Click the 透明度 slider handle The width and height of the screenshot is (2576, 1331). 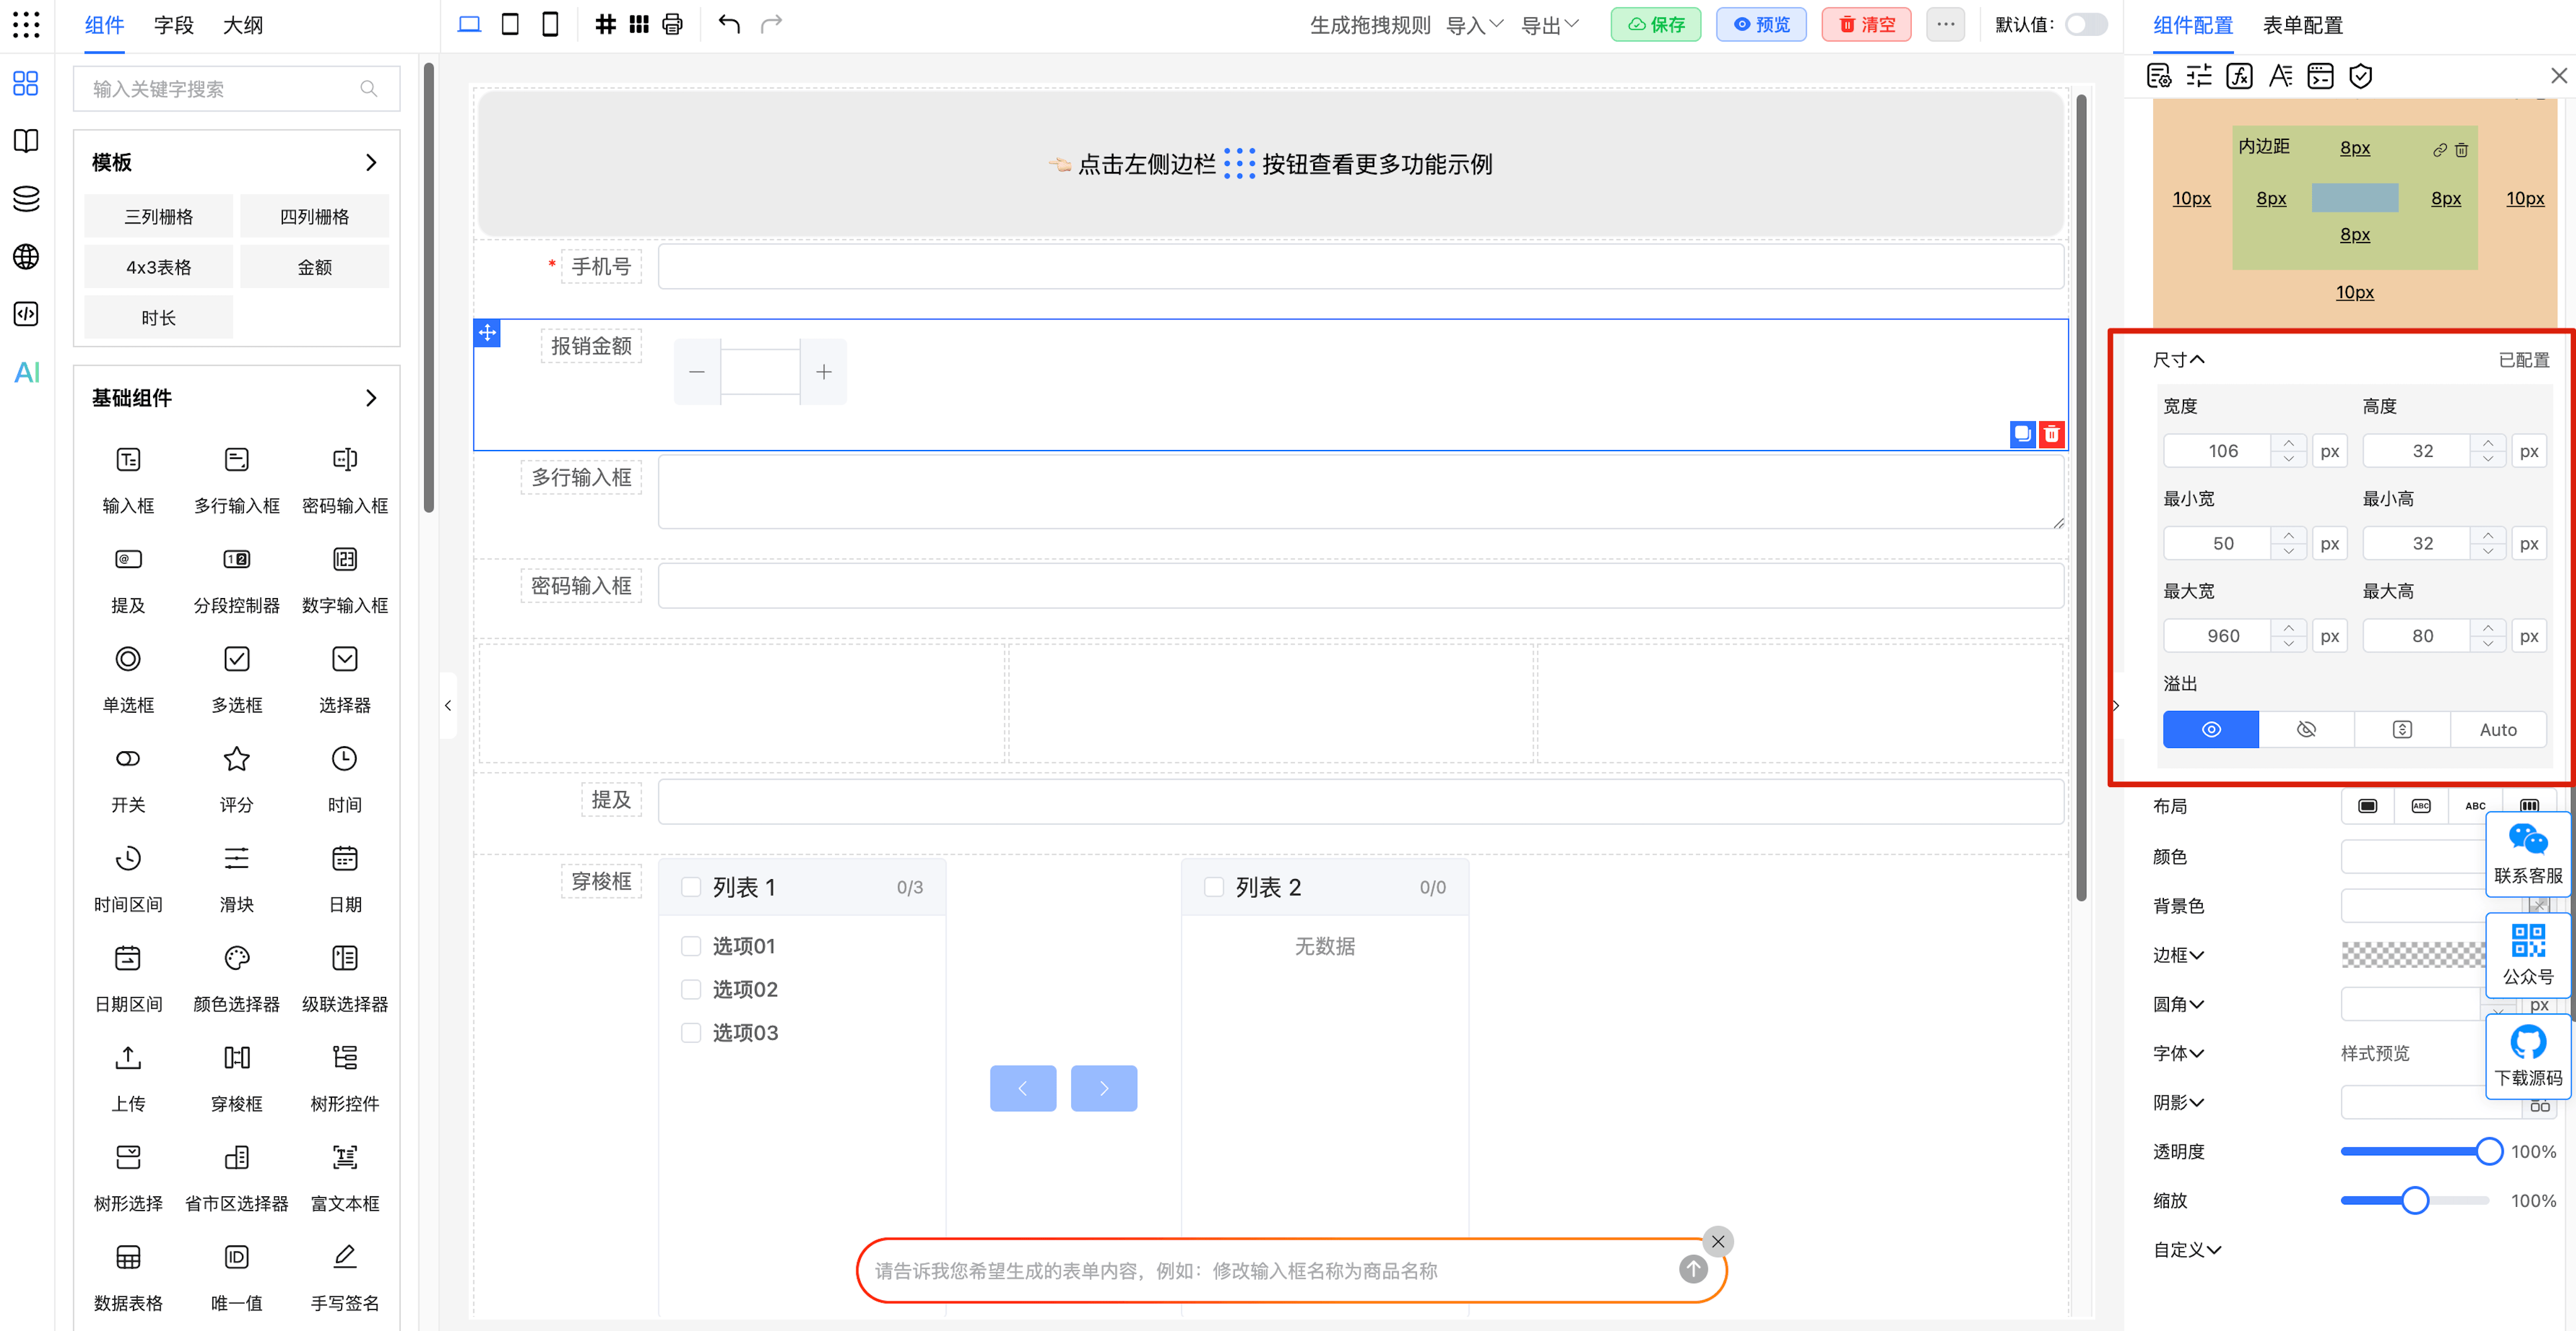2488,1151
